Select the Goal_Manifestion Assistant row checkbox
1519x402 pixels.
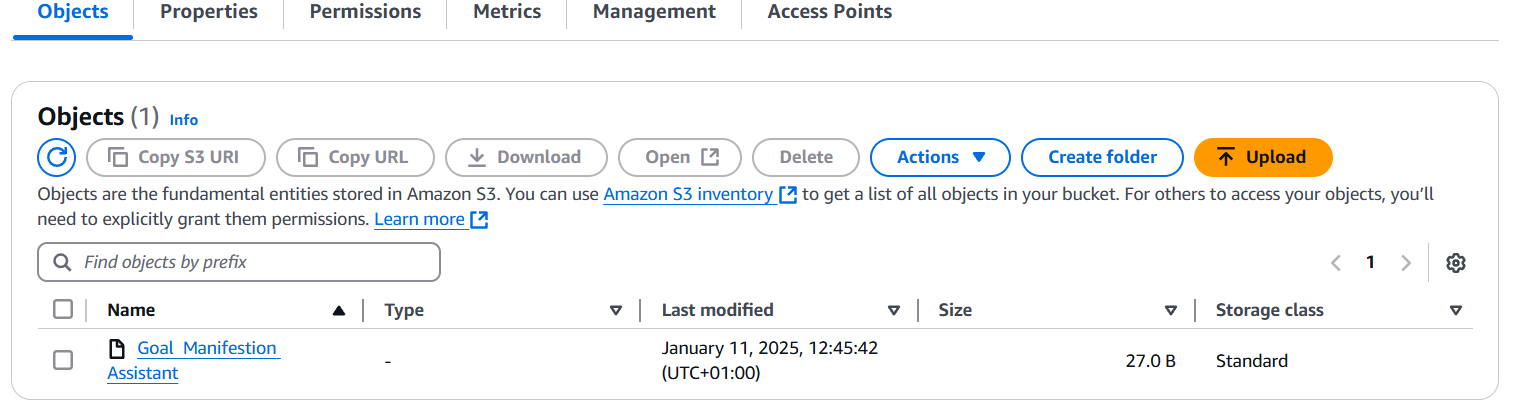pos(63,360)
